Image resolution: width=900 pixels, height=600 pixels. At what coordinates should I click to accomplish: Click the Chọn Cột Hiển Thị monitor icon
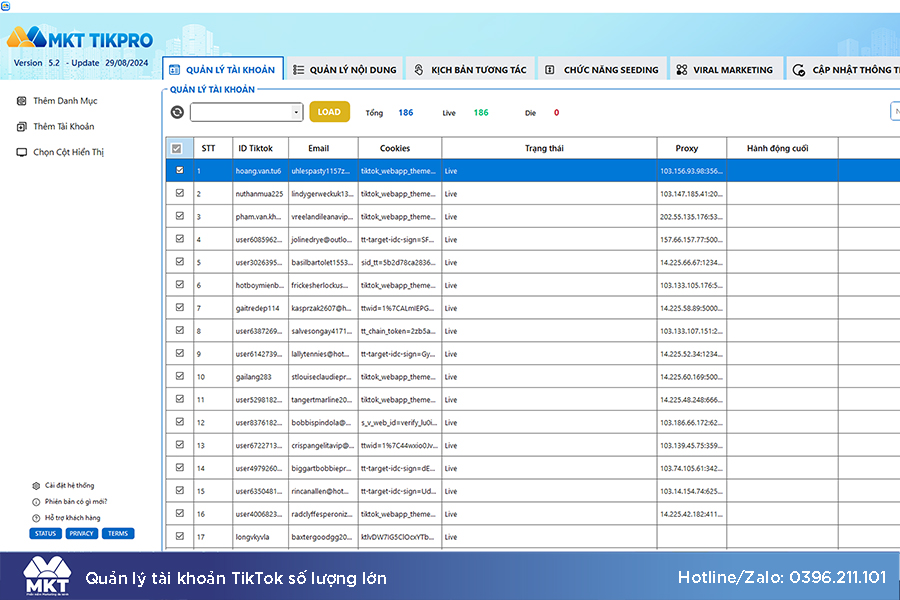(x=22, y=152)
